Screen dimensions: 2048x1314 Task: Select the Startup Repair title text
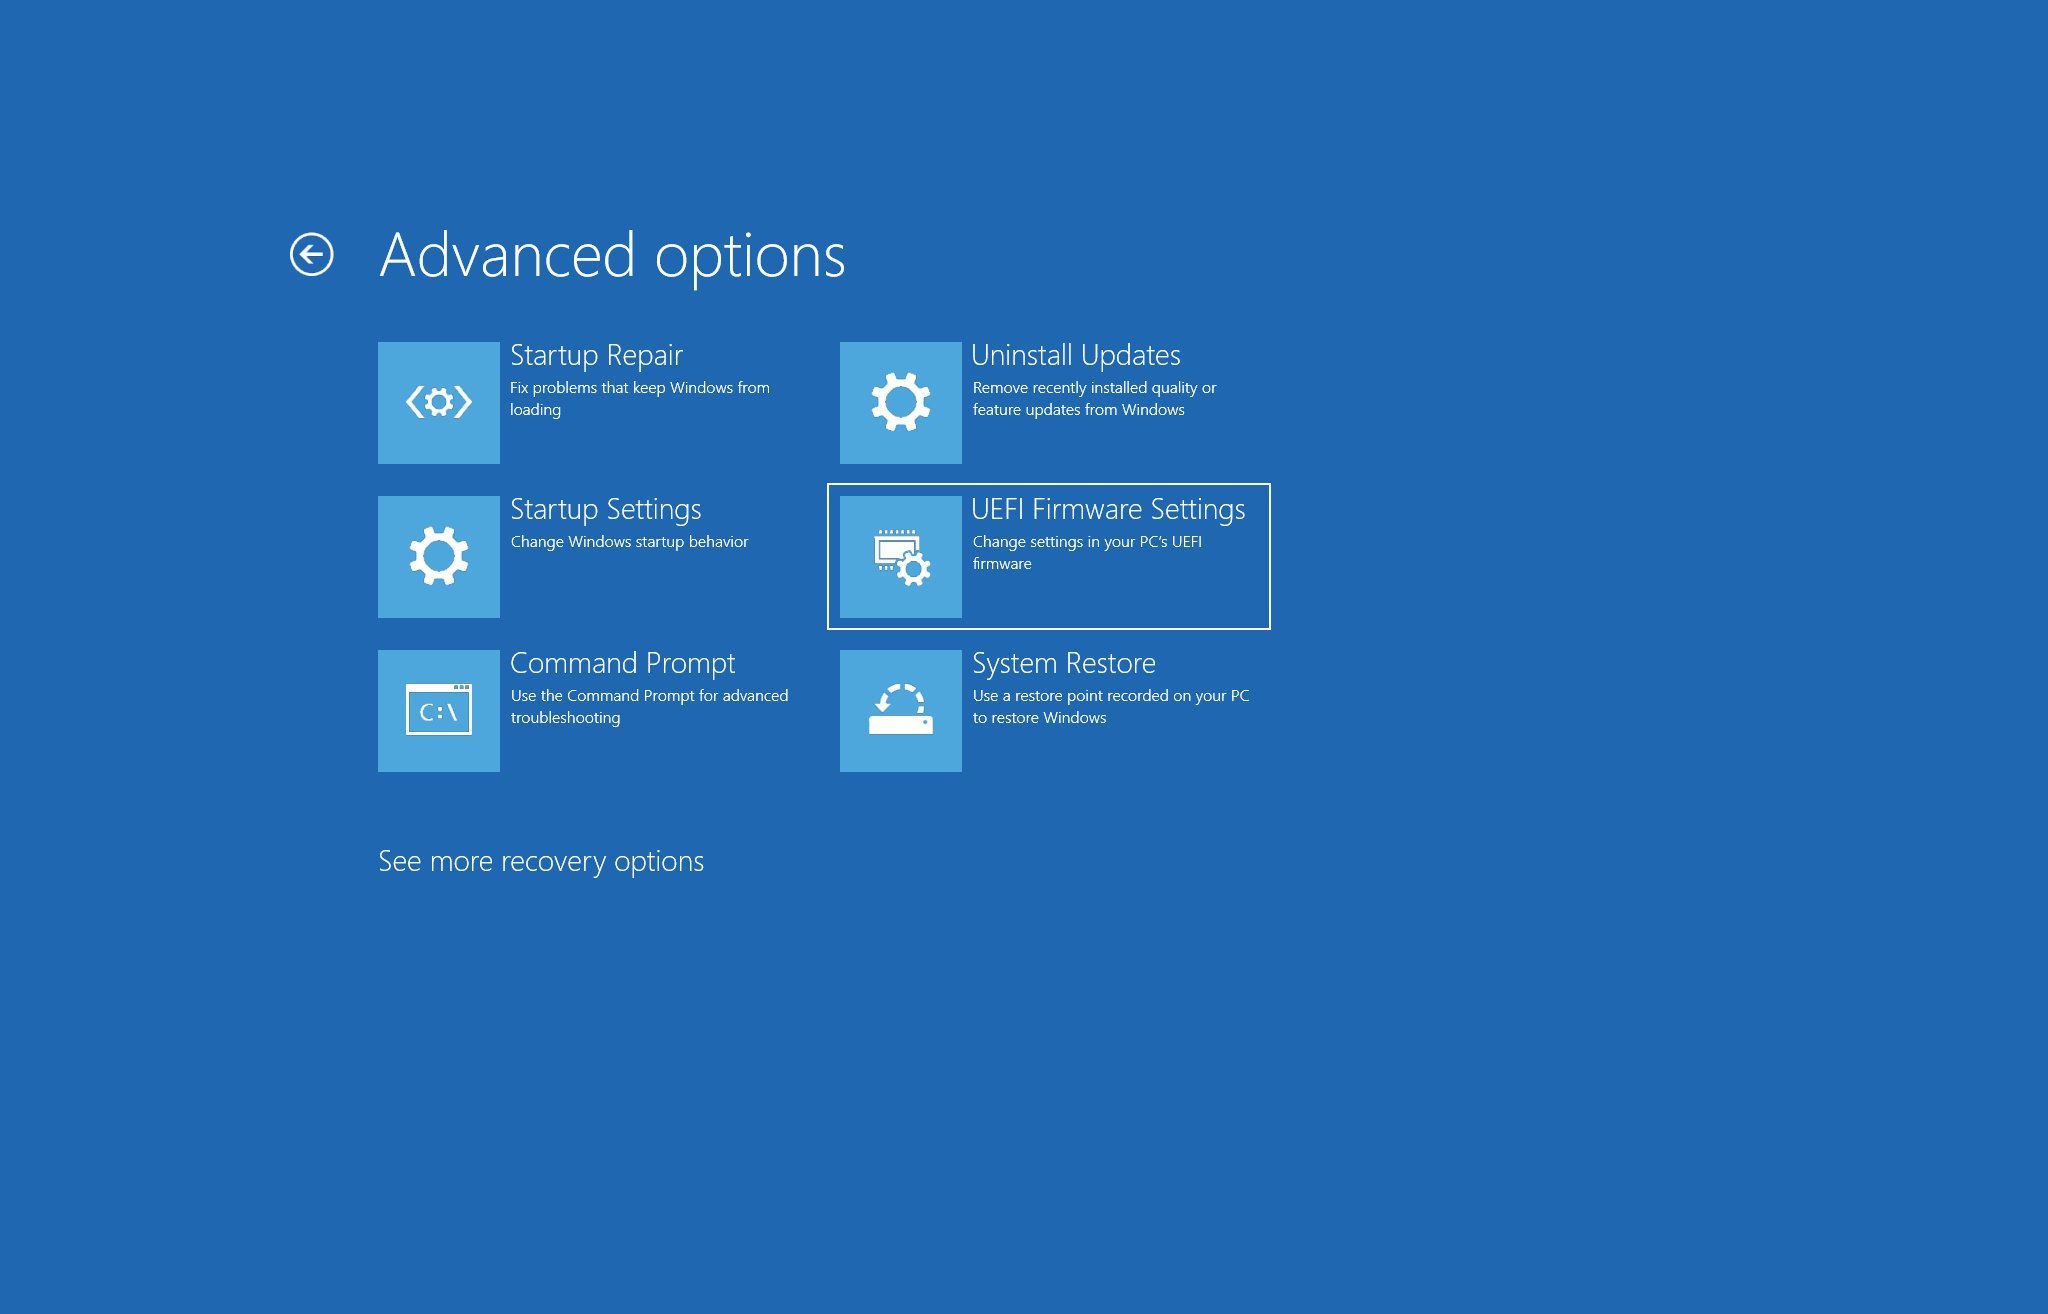click(596, 355)
